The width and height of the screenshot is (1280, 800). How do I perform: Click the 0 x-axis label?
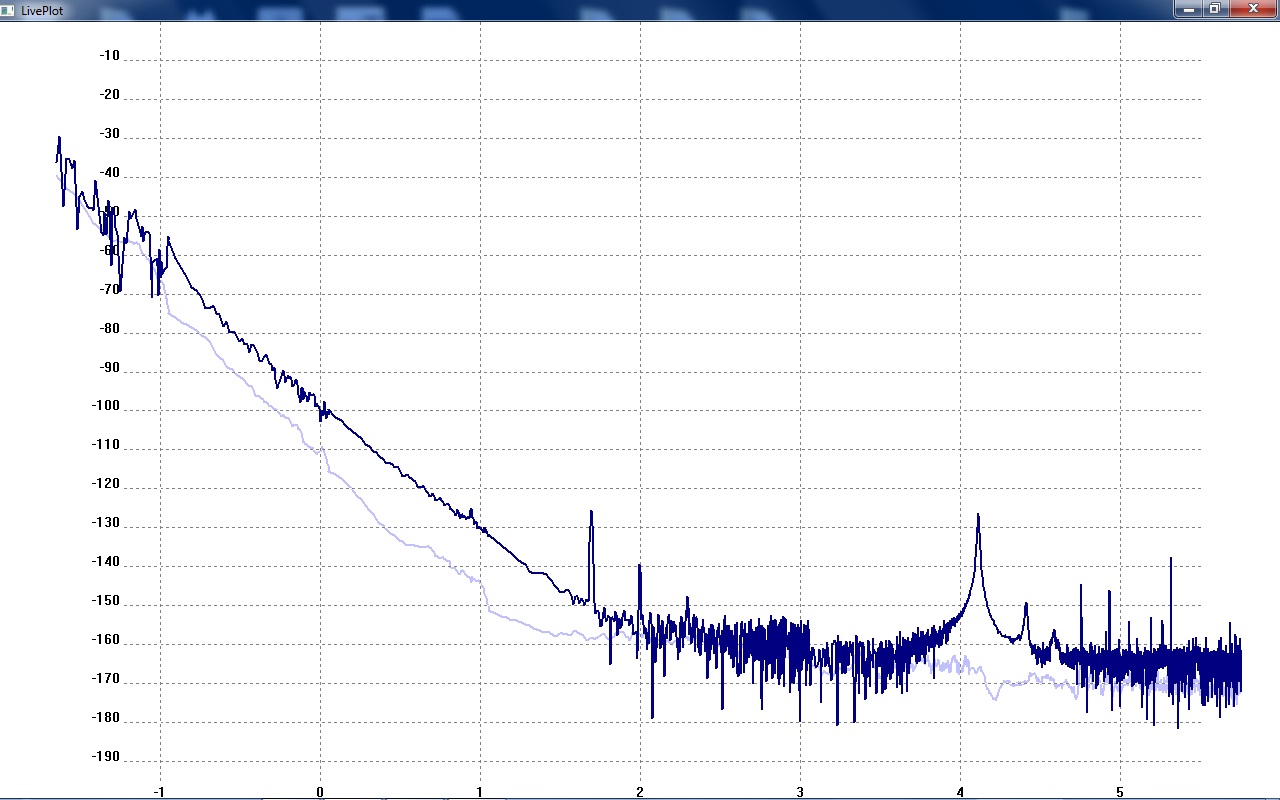point(320,791)
